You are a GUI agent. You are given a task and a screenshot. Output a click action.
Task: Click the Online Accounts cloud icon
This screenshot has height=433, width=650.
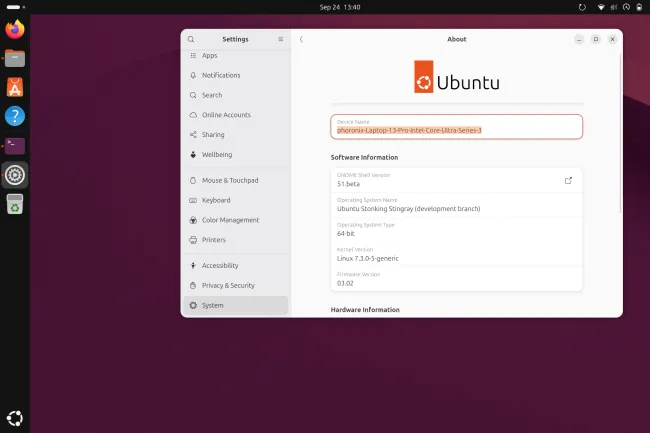pos(193,115)
